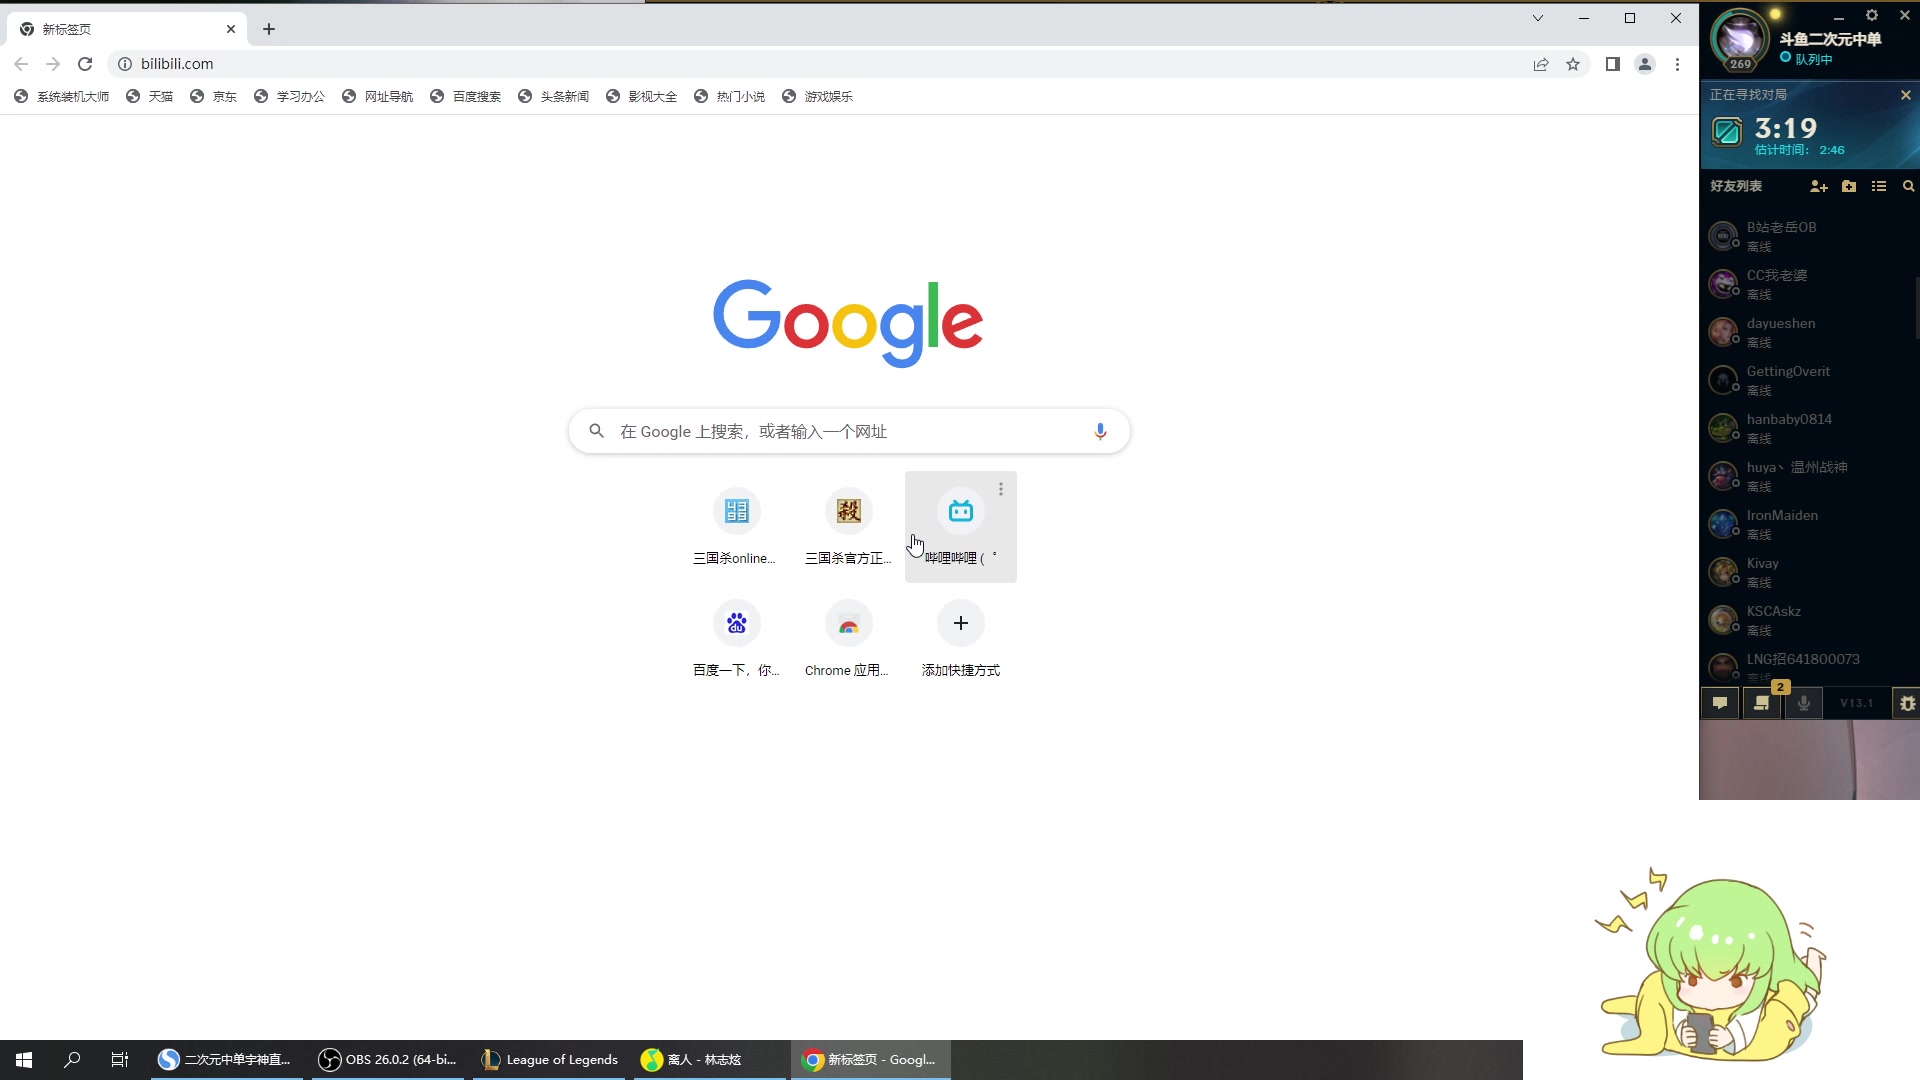
Task: Open the 游戏娱乐 bookmark
Action: click(818, 97)
